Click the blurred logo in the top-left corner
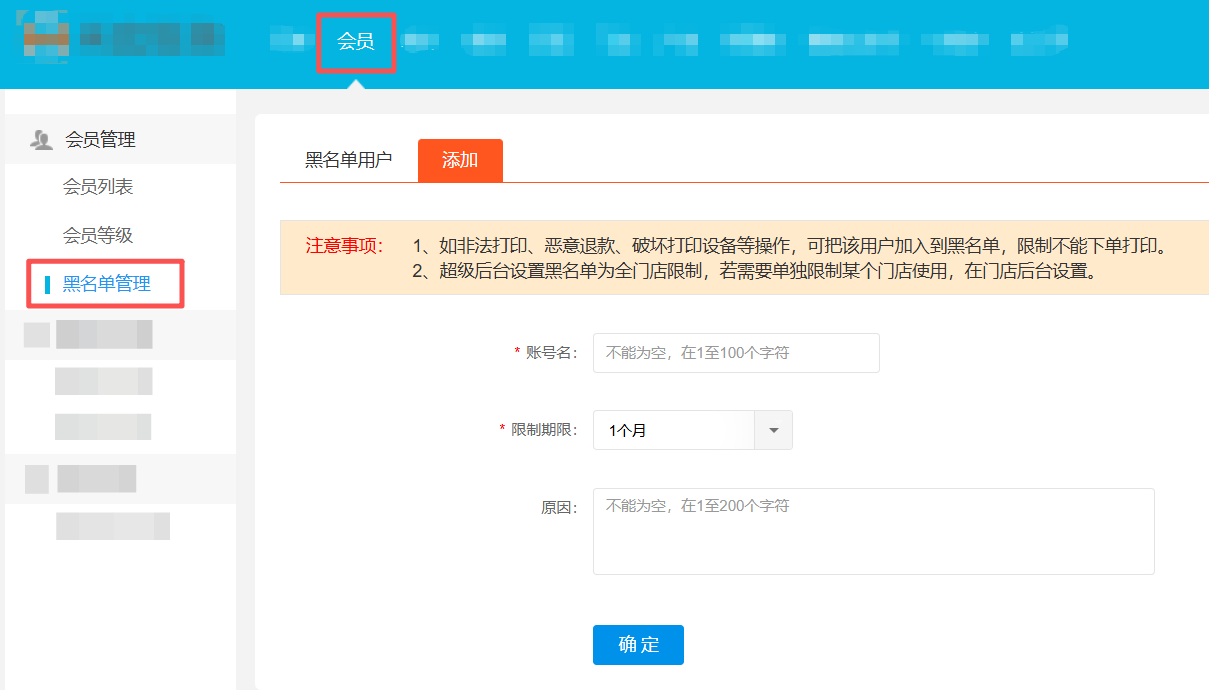 [47, 37]
